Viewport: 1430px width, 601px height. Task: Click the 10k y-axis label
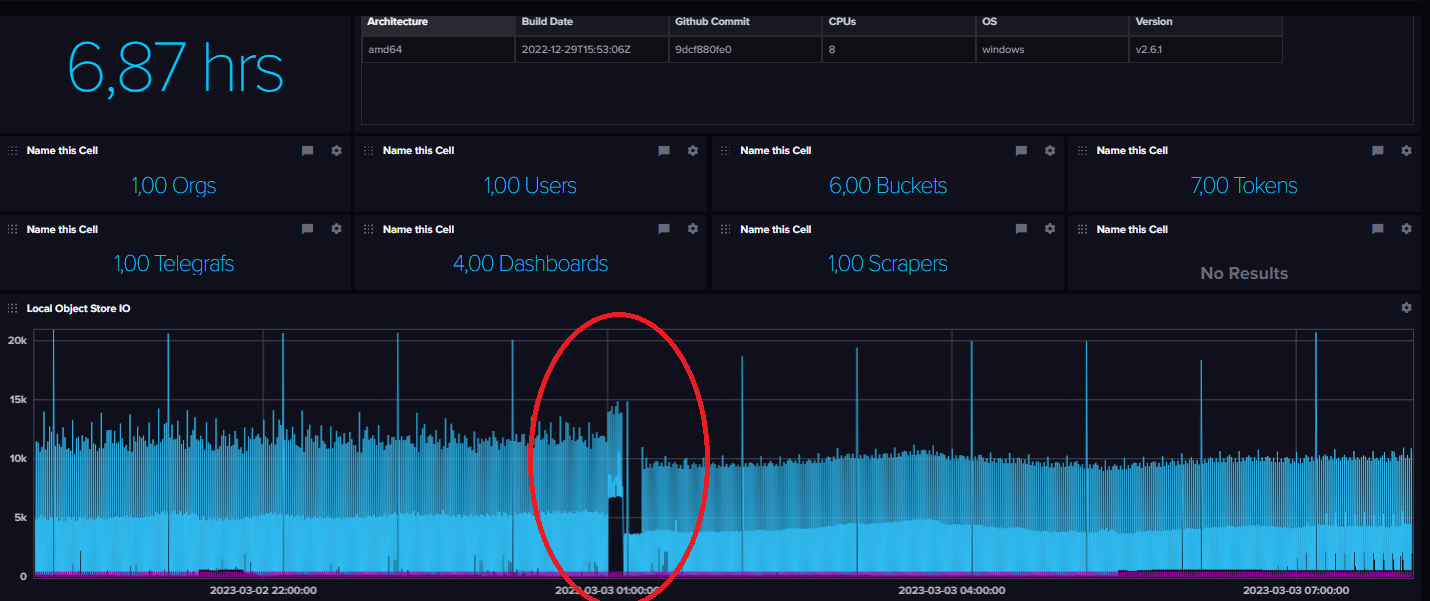tap(17, 459)
